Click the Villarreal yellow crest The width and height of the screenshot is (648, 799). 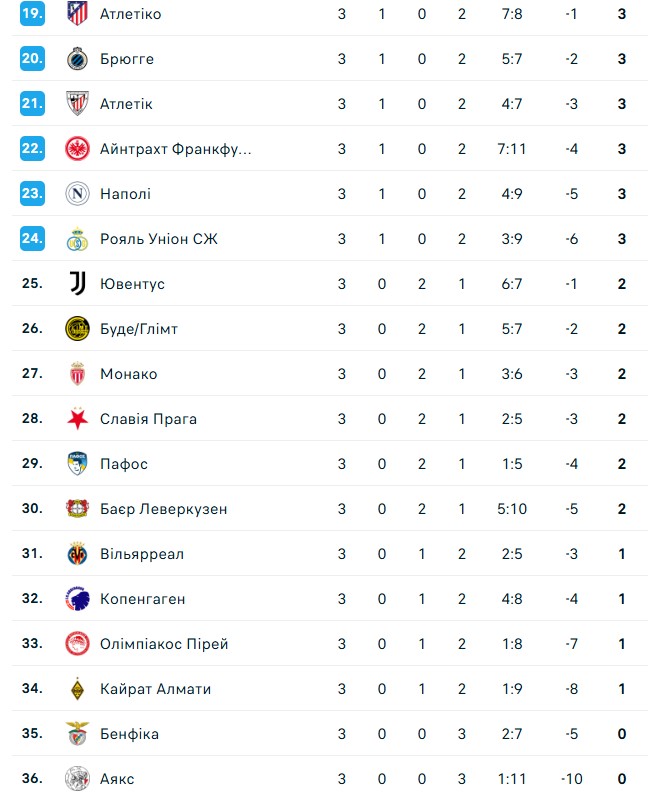point(77,554)
